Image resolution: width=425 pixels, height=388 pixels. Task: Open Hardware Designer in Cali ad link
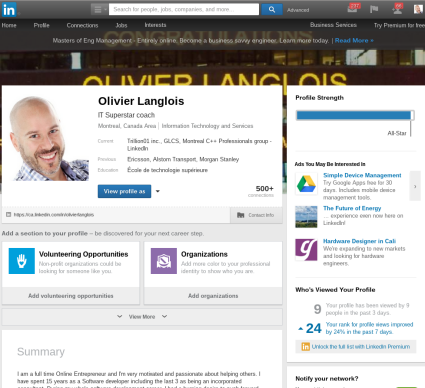tap(359, 241)
